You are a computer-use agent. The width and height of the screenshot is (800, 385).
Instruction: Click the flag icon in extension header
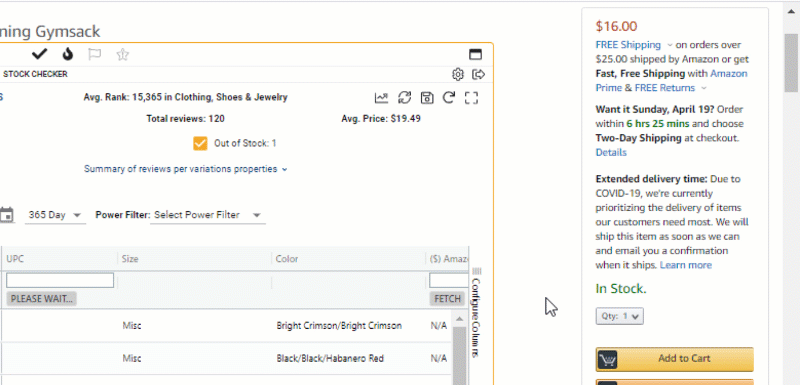pos(94,54)
